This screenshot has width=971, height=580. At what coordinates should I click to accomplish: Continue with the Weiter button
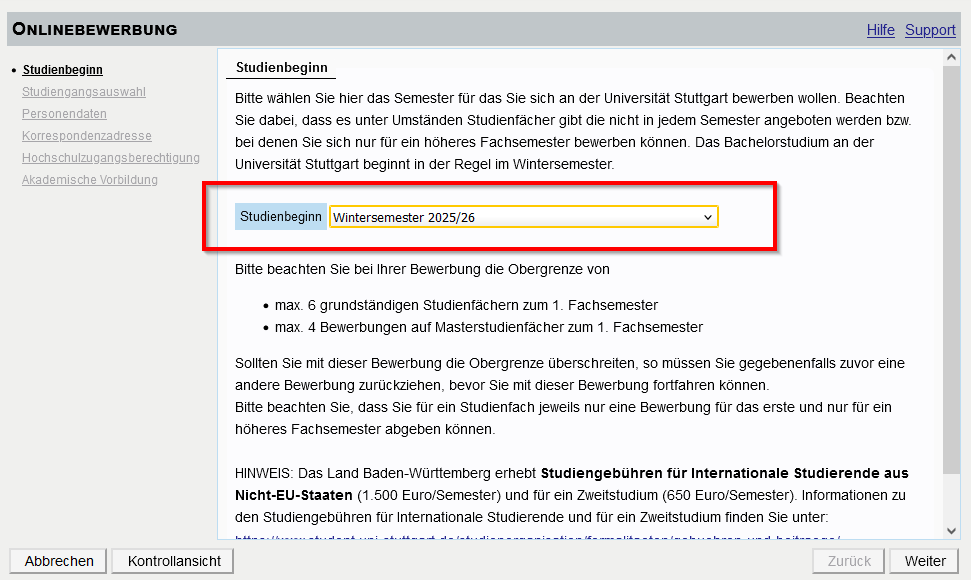click(x=925, y=561)
